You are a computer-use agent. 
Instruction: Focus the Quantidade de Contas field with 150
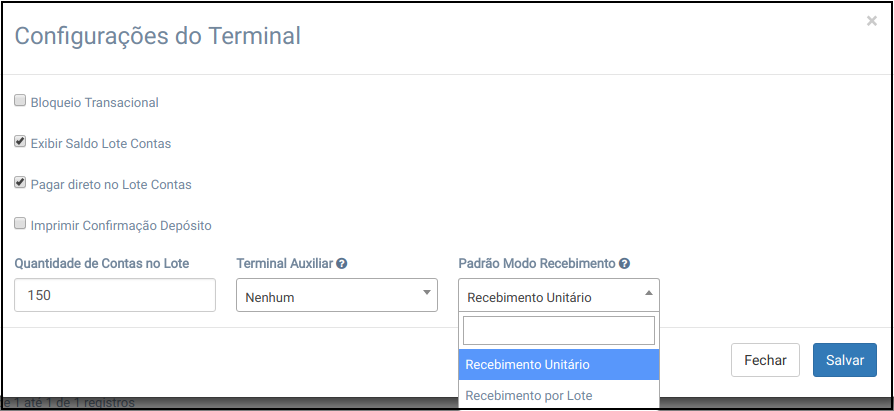[x=115, y=296]
